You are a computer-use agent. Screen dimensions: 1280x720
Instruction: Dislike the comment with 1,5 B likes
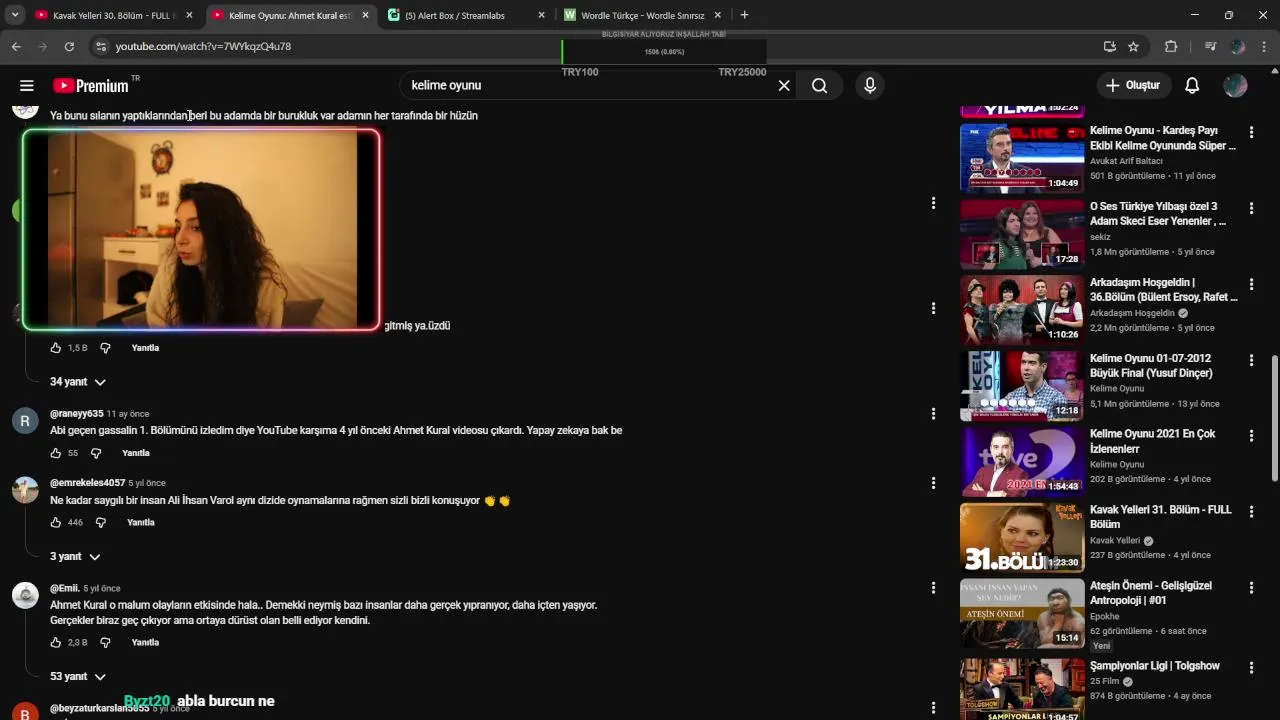click(x=105, y=348)
